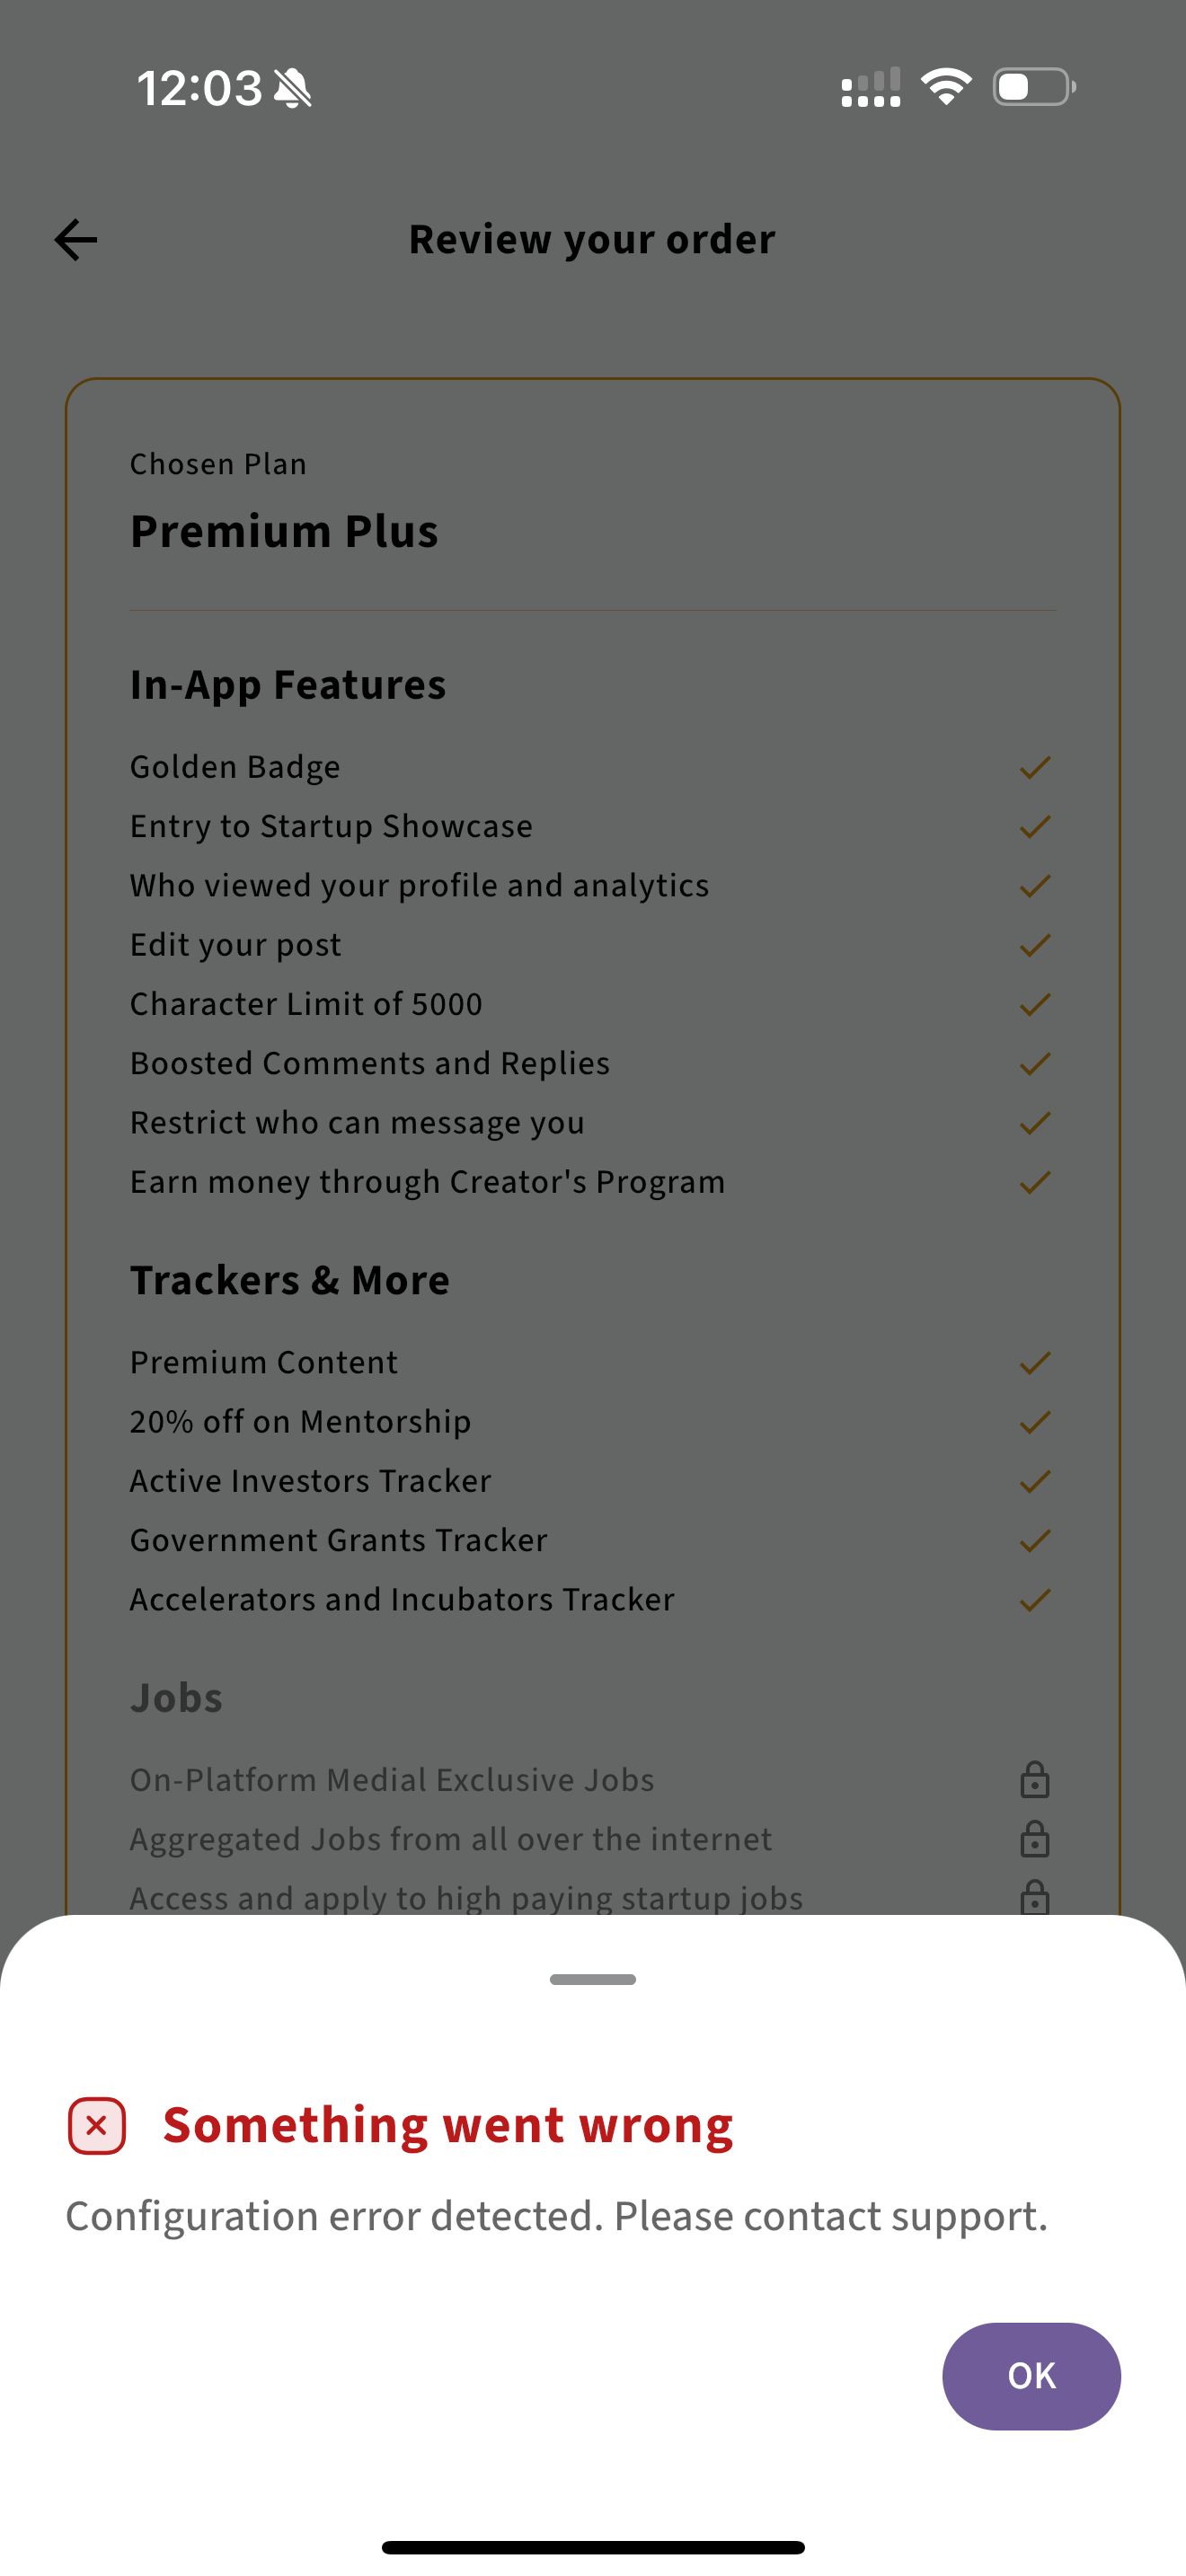Tap the lock icon beside Aggregated Jobs

click(1034, 1839)
